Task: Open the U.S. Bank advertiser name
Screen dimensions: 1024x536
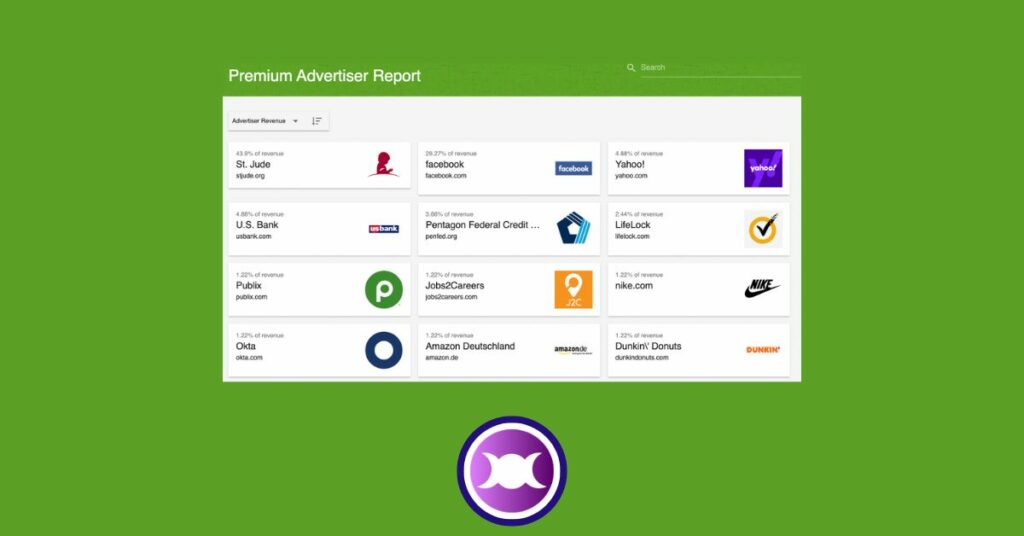Action: 257,225
